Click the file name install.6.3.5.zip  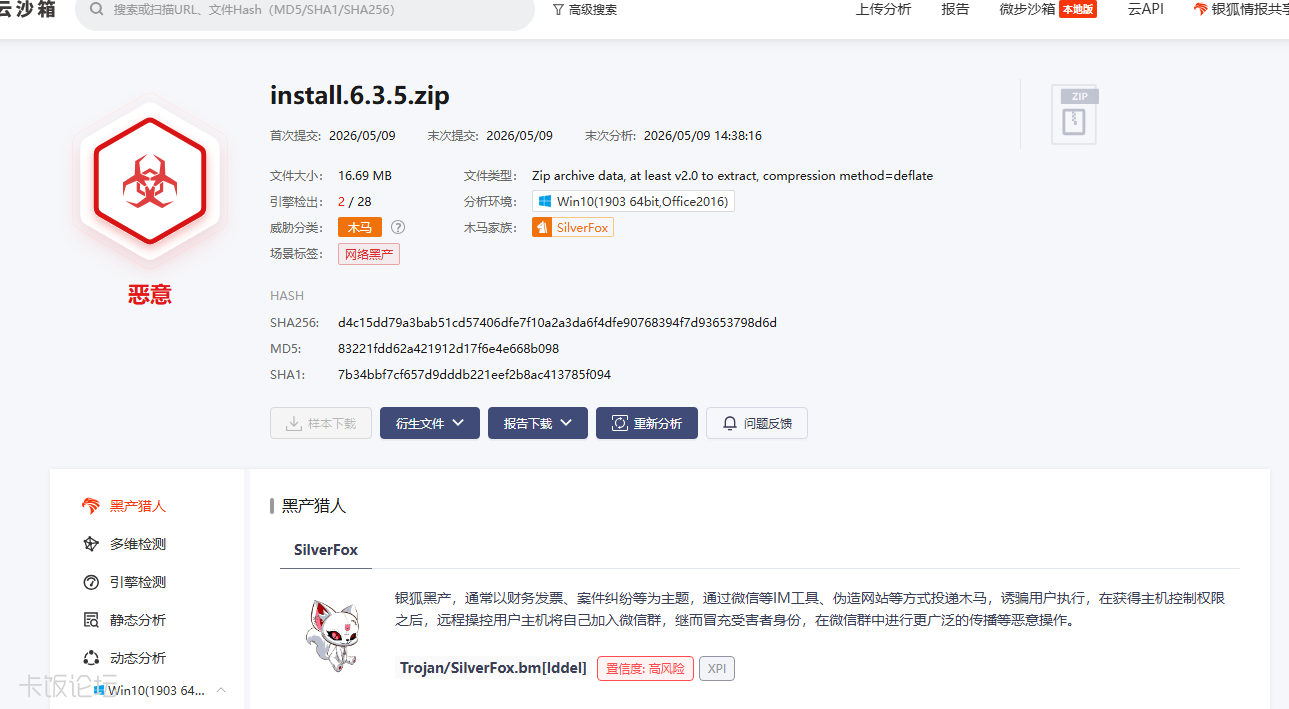[x=360, y=95]
